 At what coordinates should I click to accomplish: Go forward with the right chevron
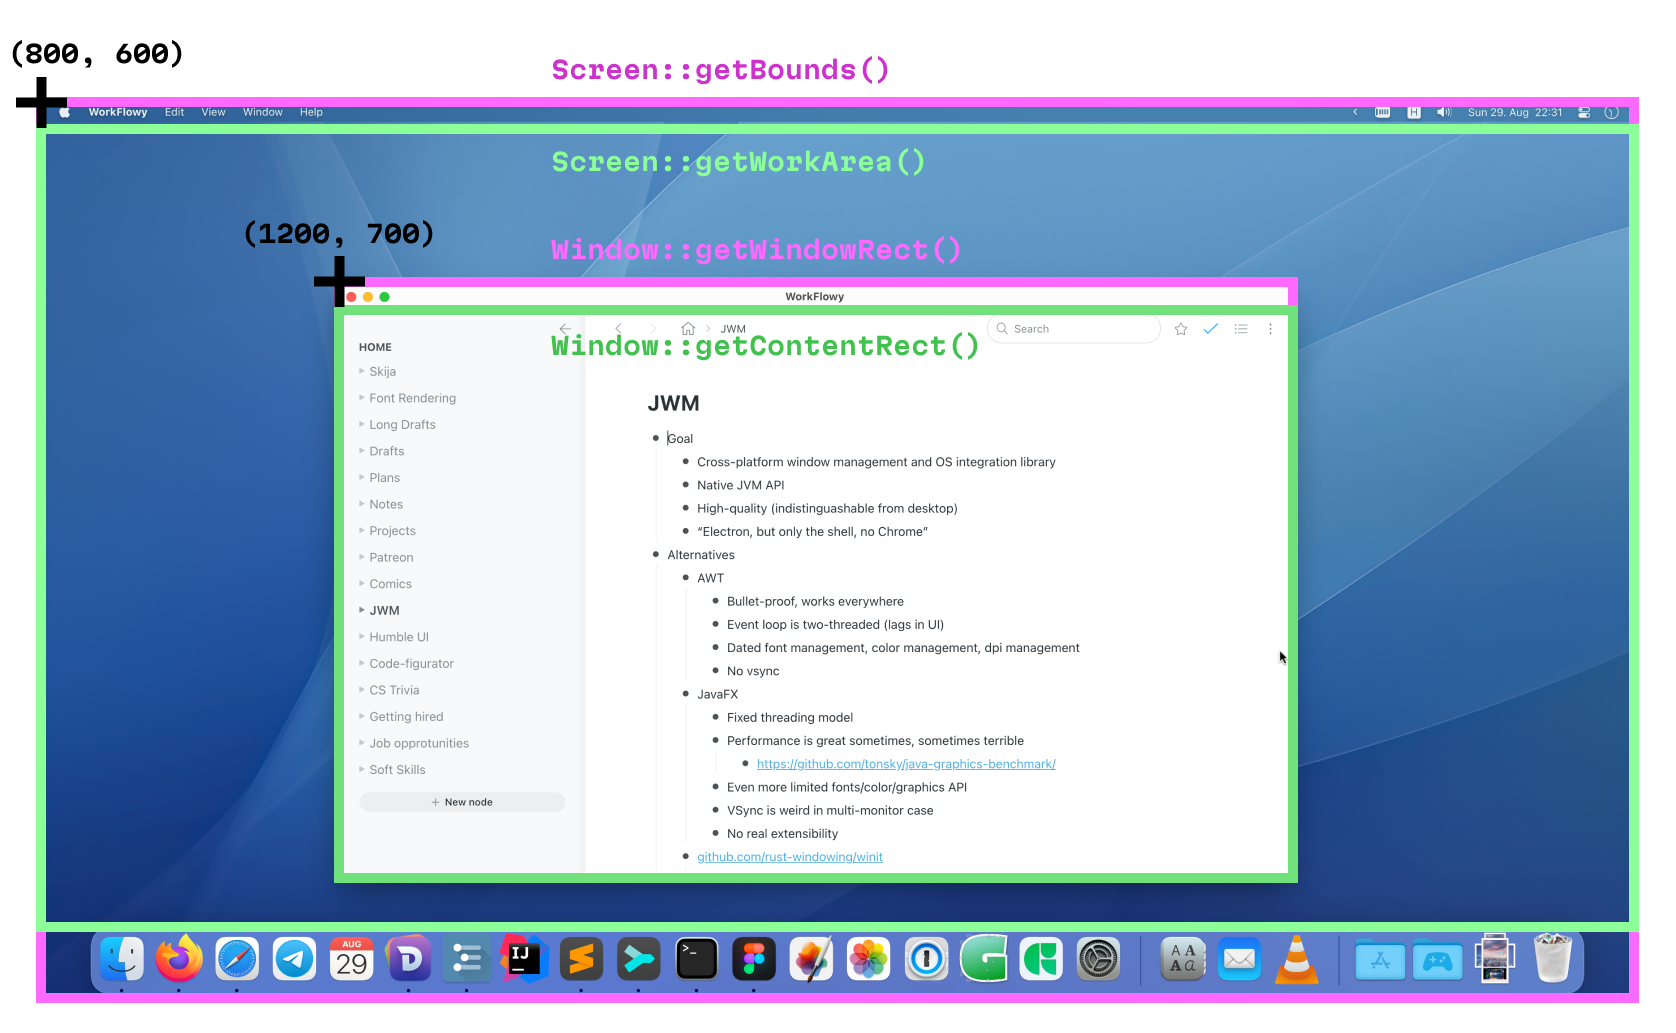(x=654, y=329)
